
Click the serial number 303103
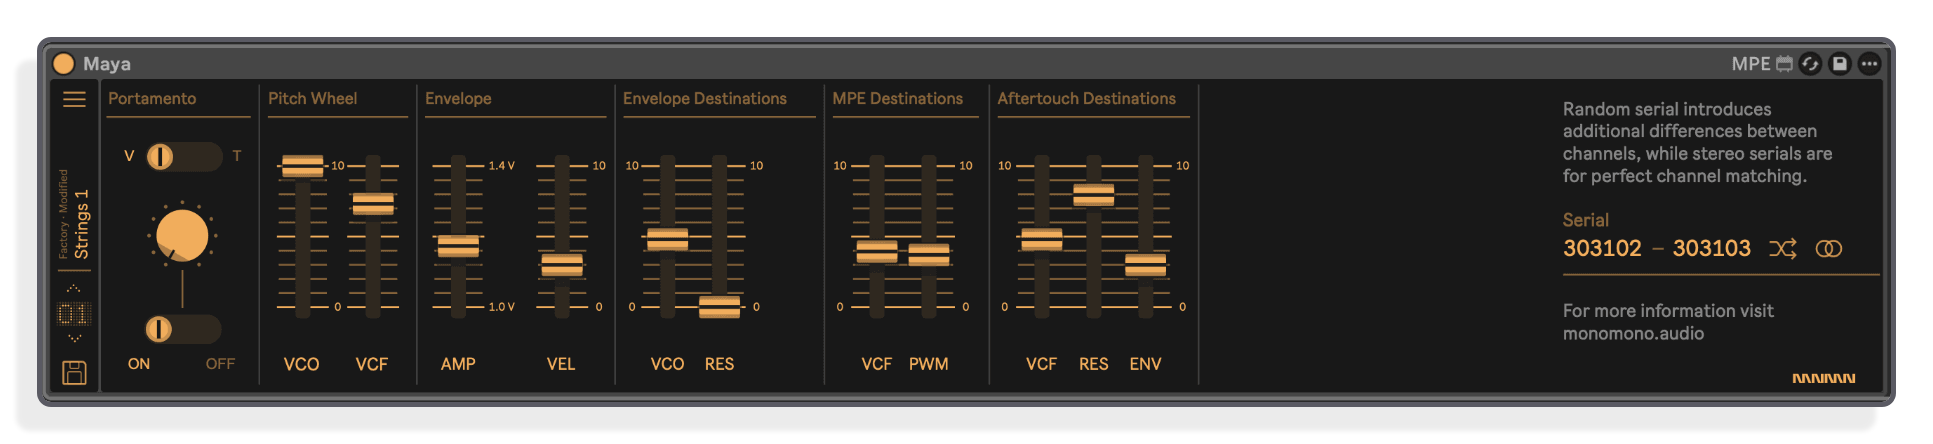[1712, 248]
